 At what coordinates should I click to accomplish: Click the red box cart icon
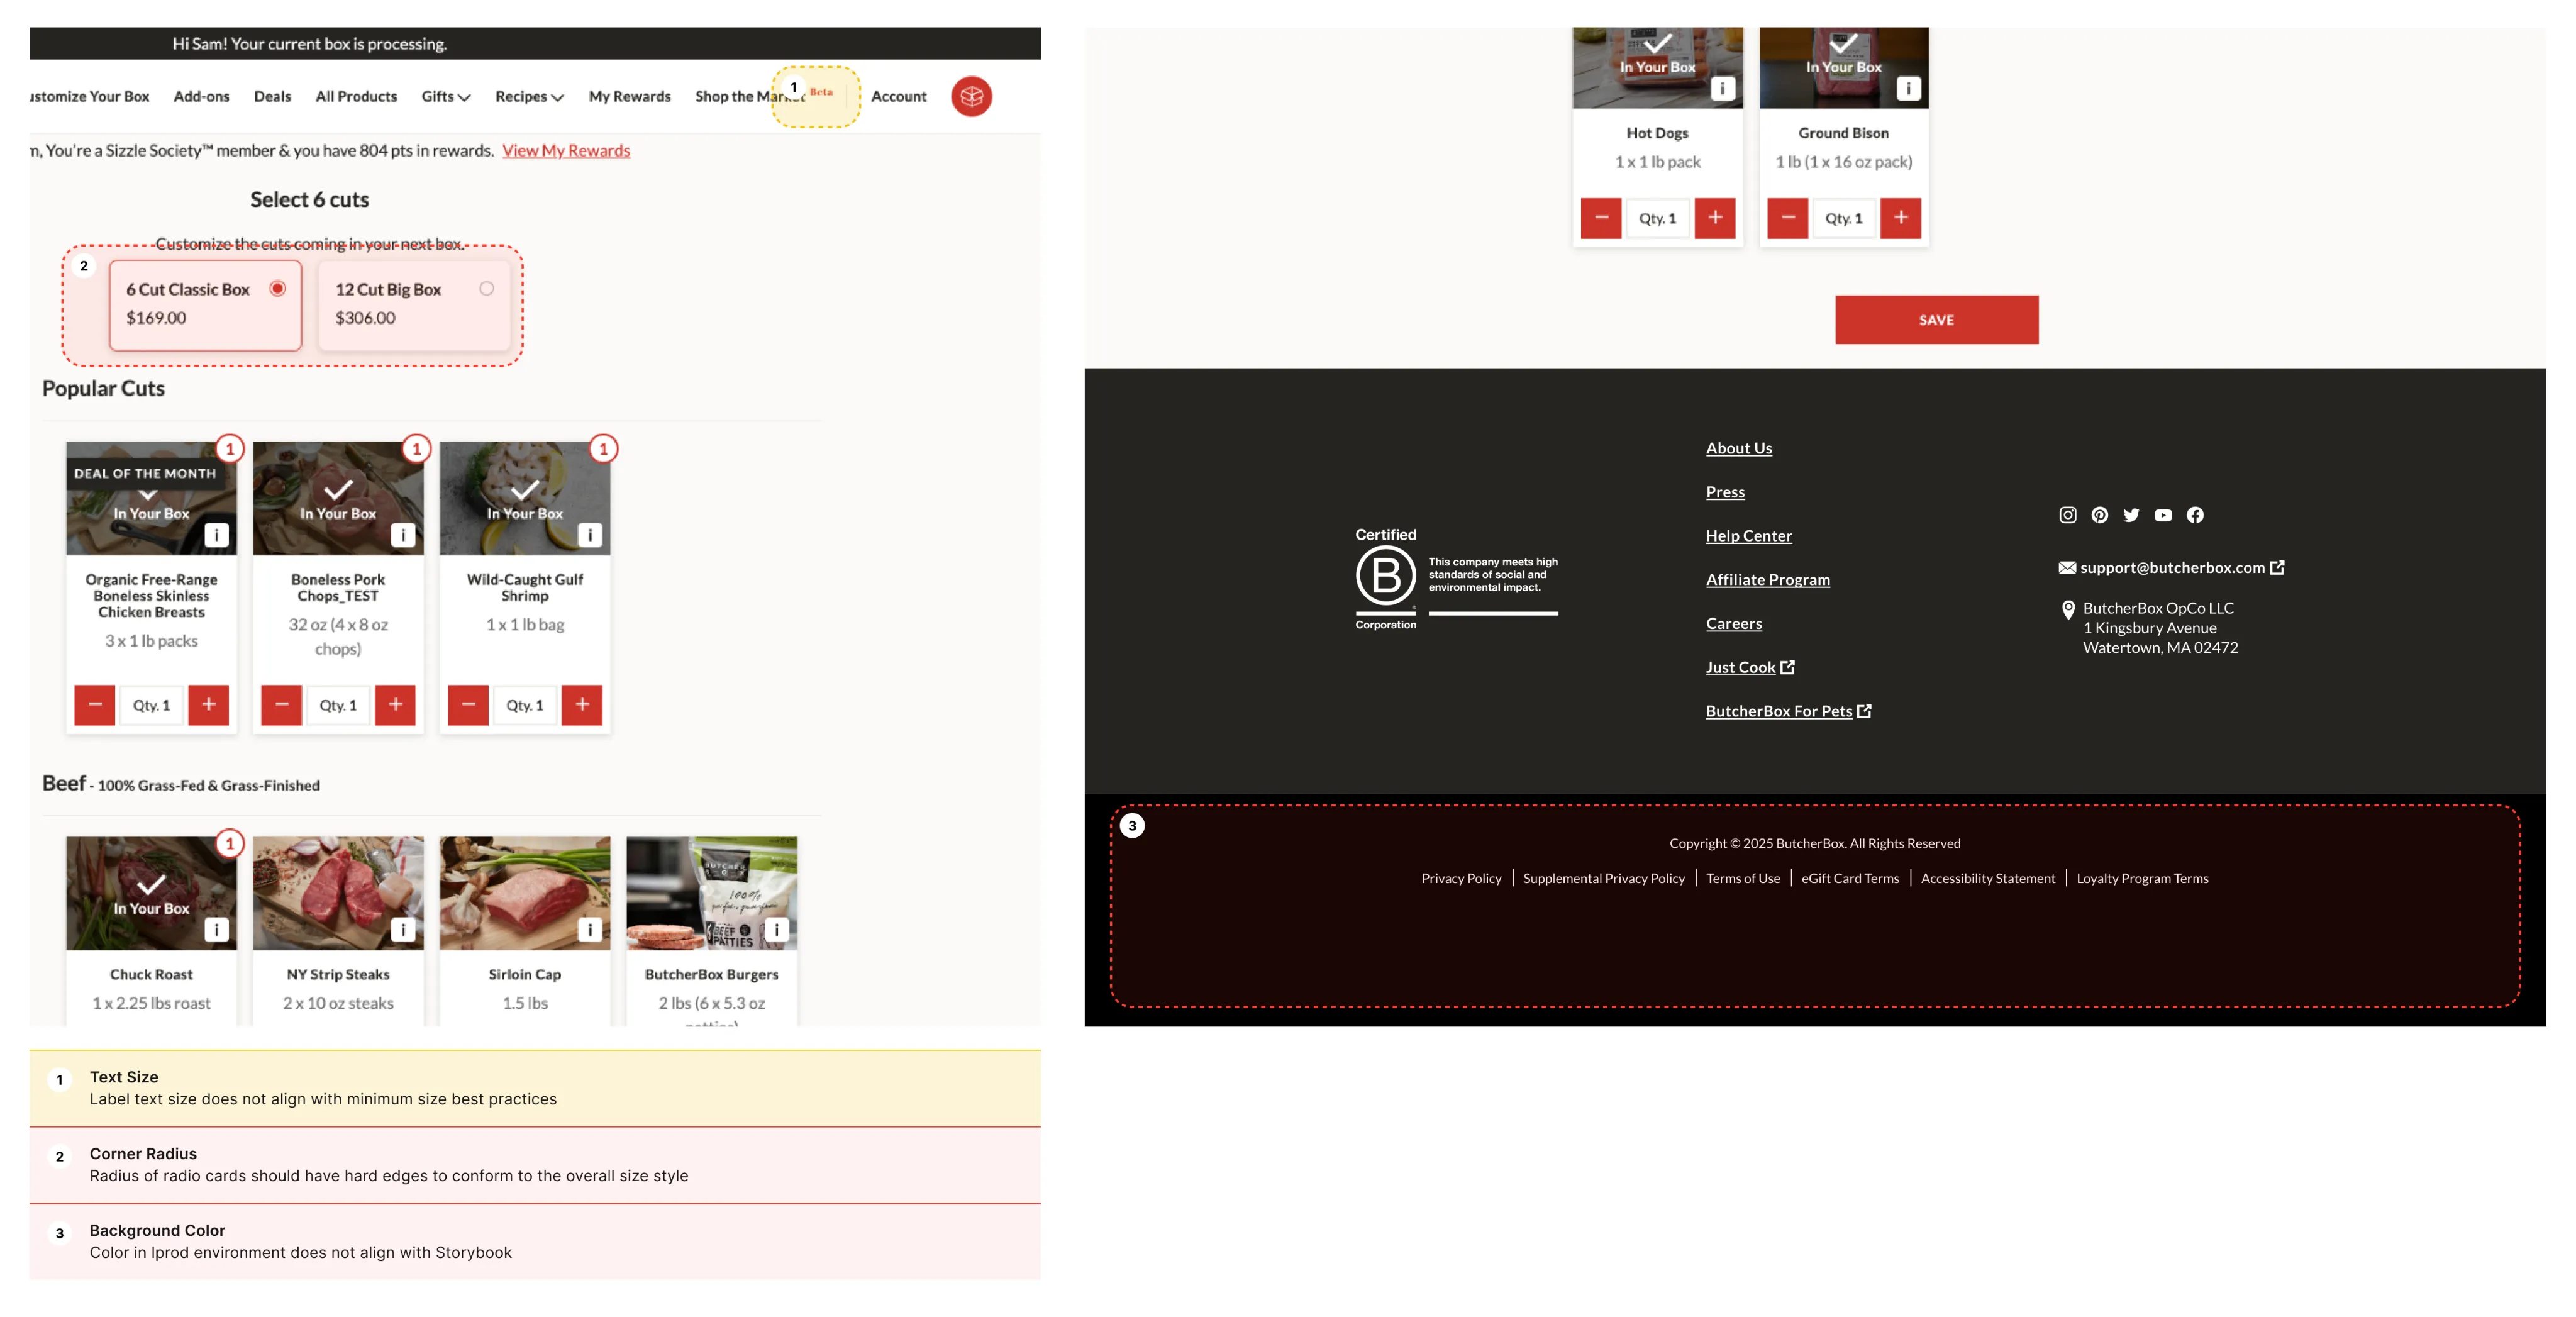pos(971,96)
